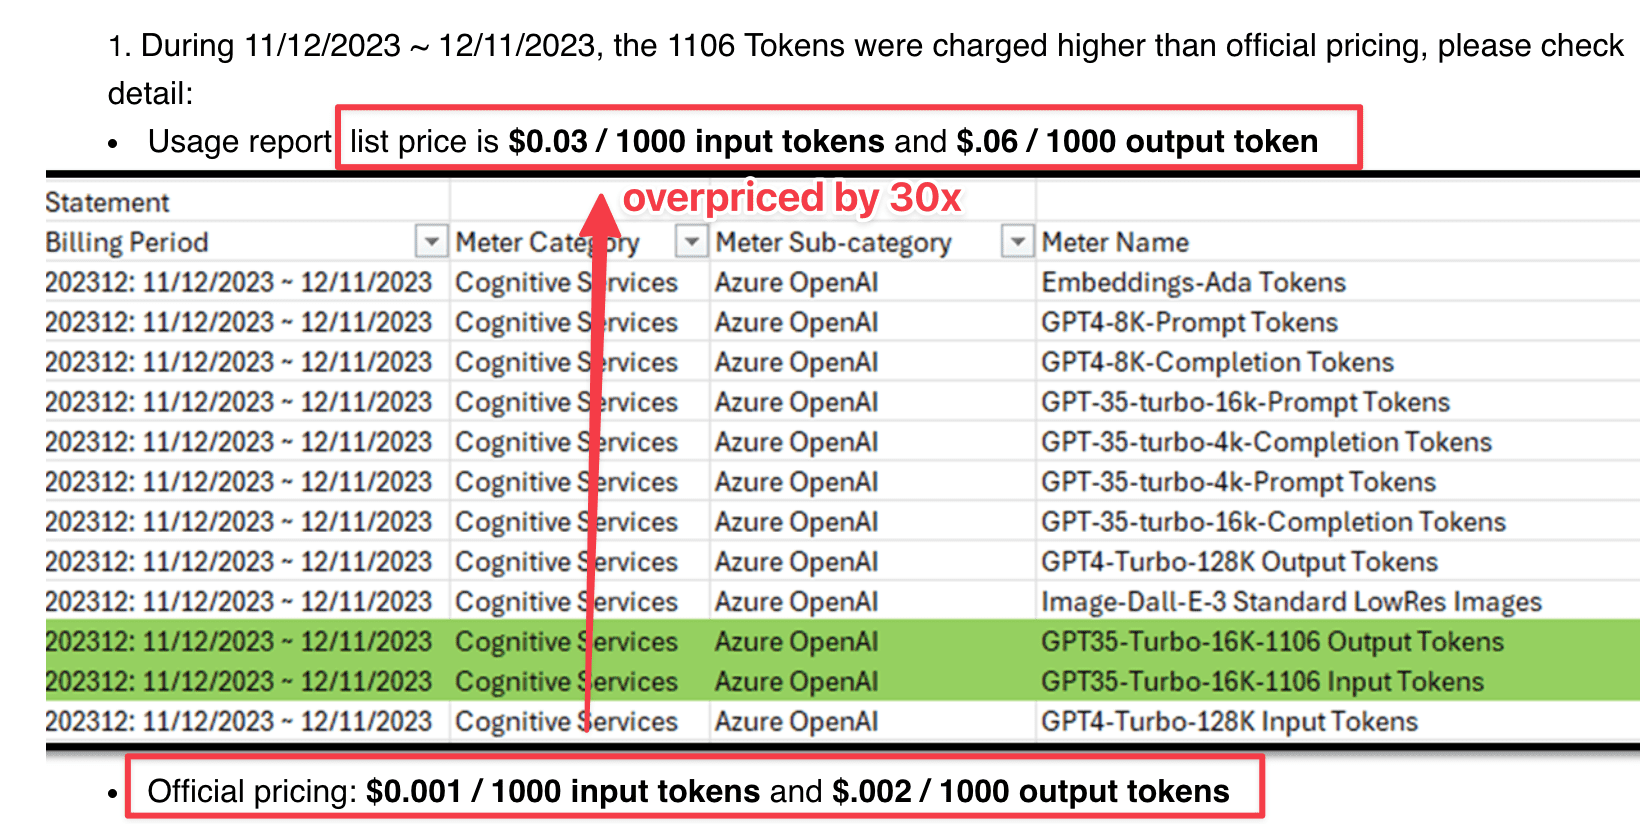1640x824 pixels.
Task: Expand the Meter Sub-category filter dropdown
Action: [x=1017, y=242]
